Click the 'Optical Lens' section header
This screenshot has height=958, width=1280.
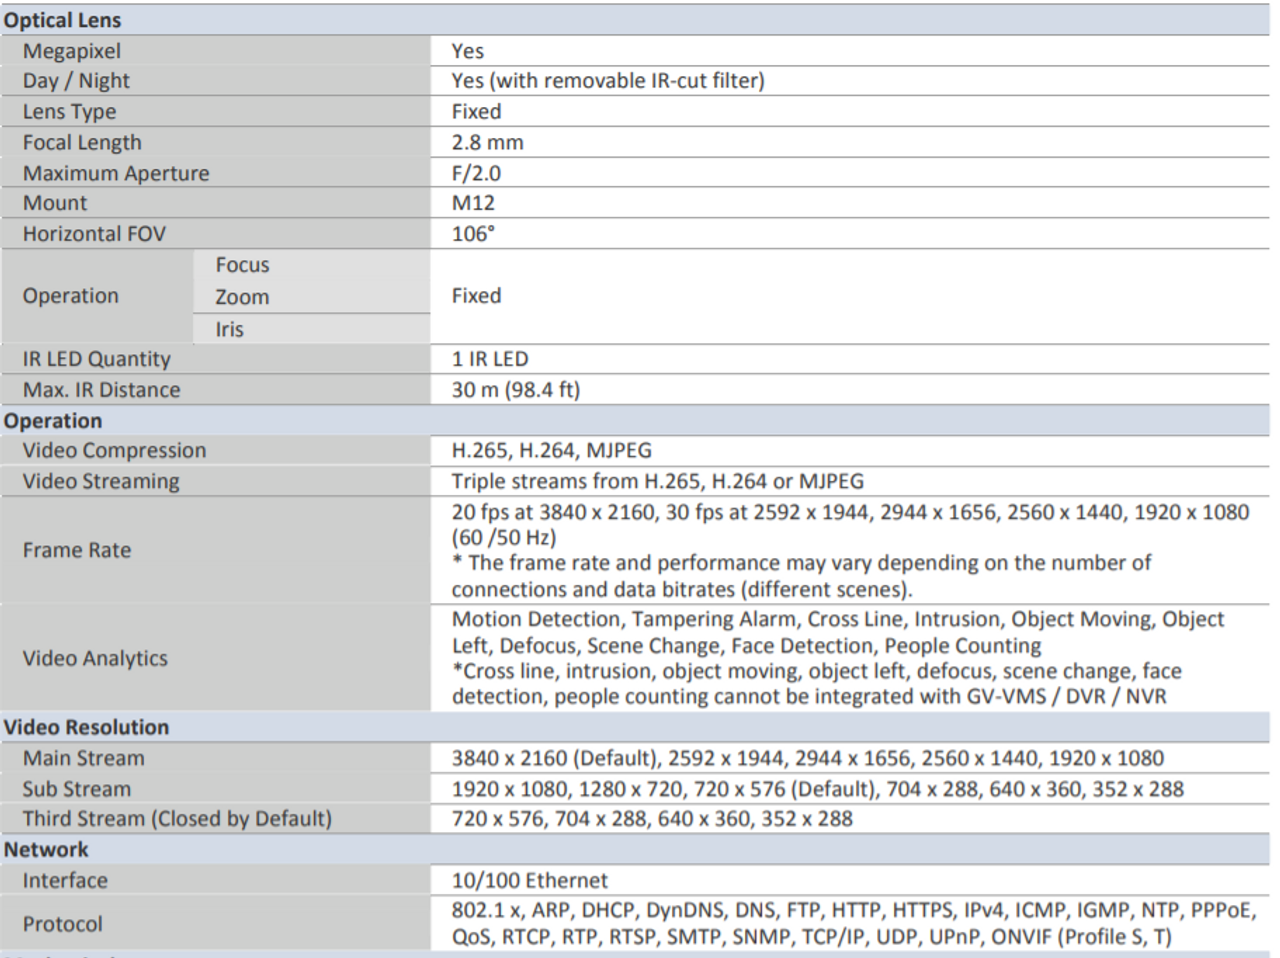point(62,20)
